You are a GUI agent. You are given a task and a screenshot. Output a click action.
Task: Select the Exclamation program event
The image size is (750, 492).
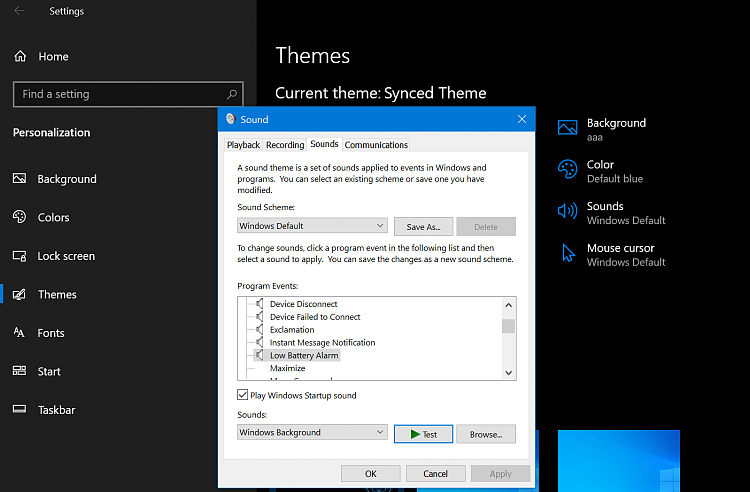click(292, 329)
